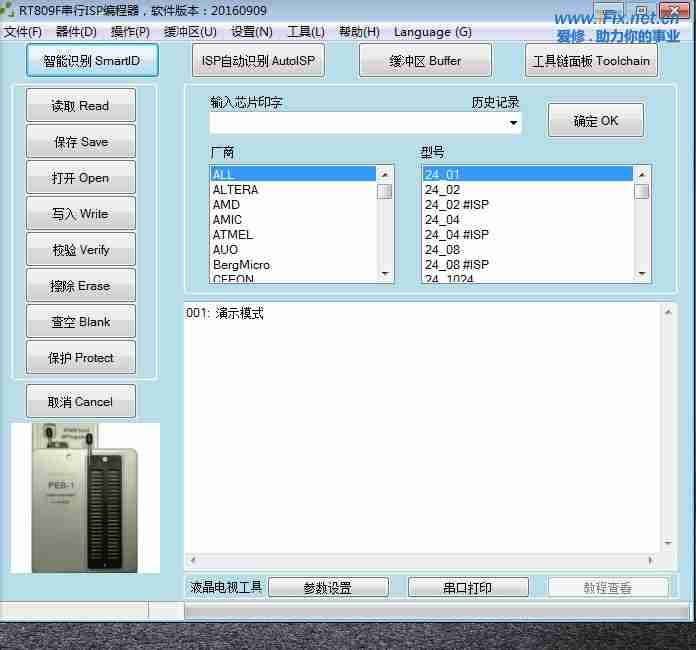The height and width of the screenshot is (650, 696).
Task: Open the 文件(F) menu
Action: [x=23, y=32]
